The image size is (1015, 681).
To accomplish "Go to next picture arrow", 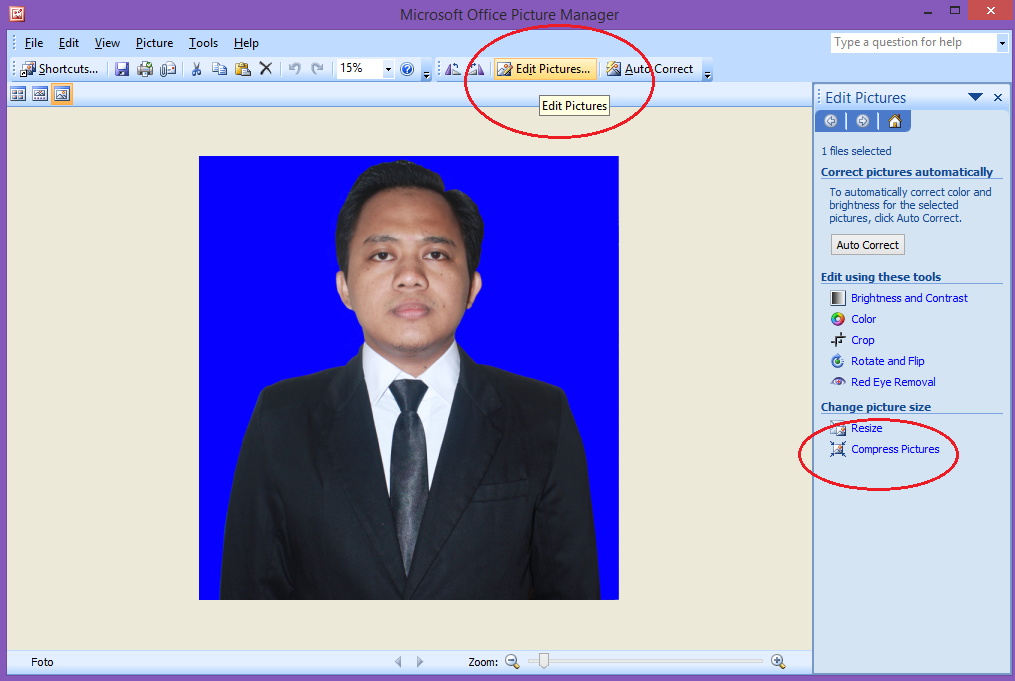I will (419, 662).
